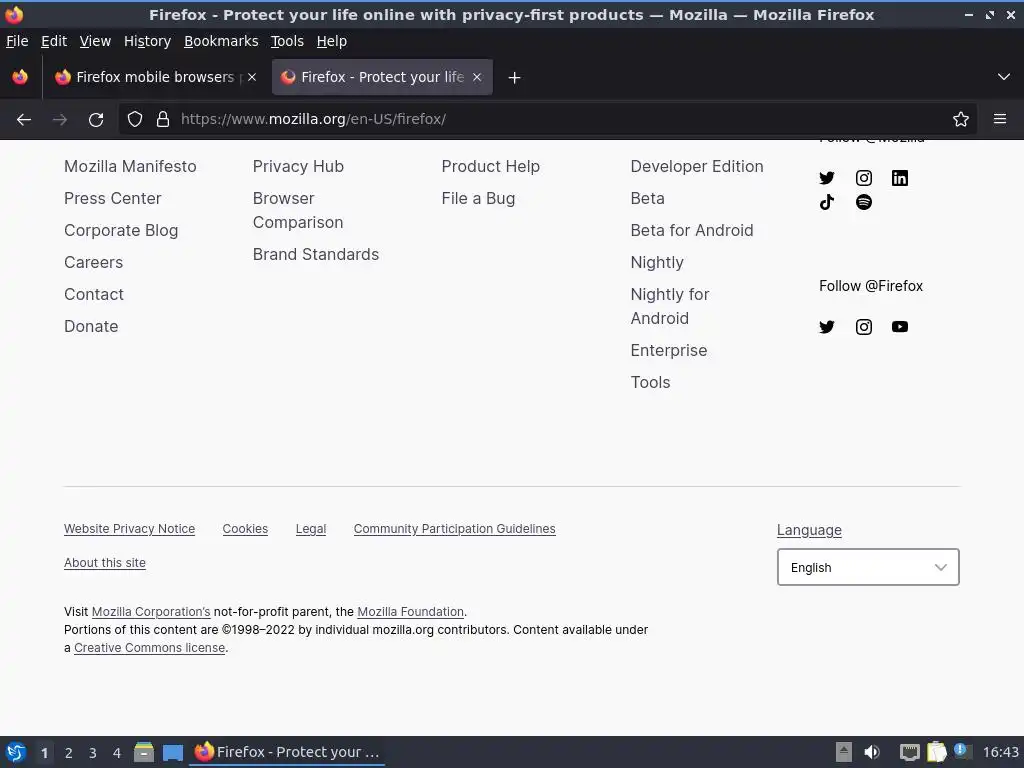This screenshot has height=768, width=1024.
Task: Open Beta for Android link
Action: 692,231
